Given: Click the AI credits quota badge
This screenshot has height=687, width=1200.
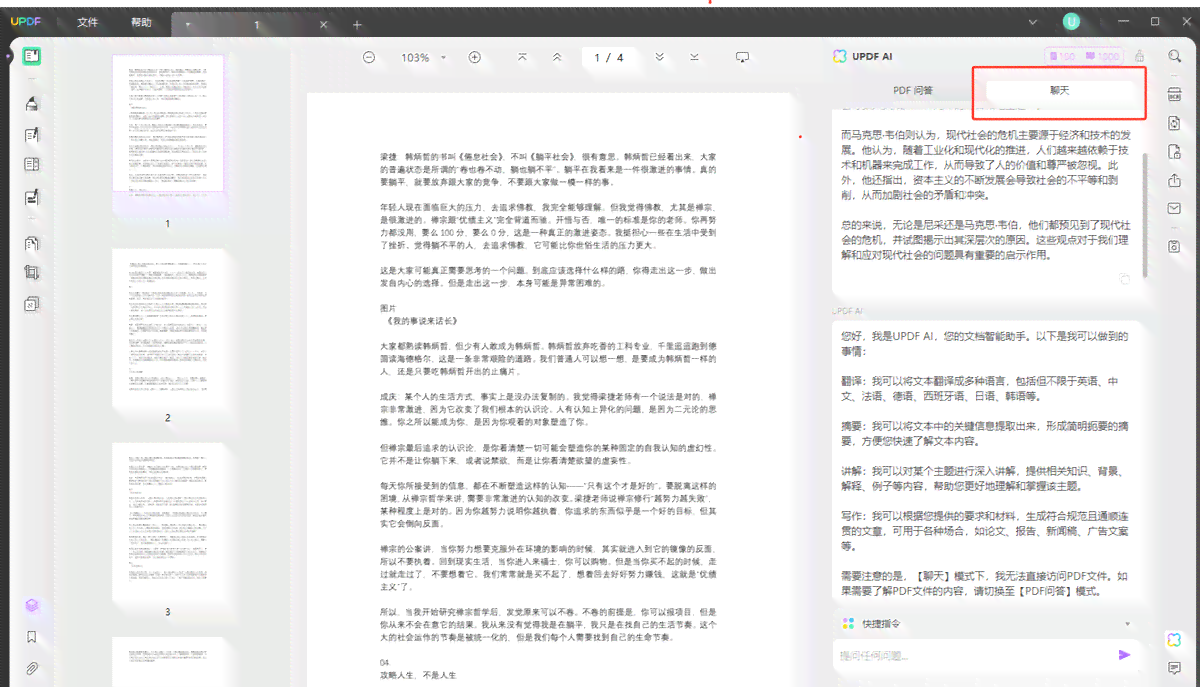Looking at the screenshot, I should 1084,57.
